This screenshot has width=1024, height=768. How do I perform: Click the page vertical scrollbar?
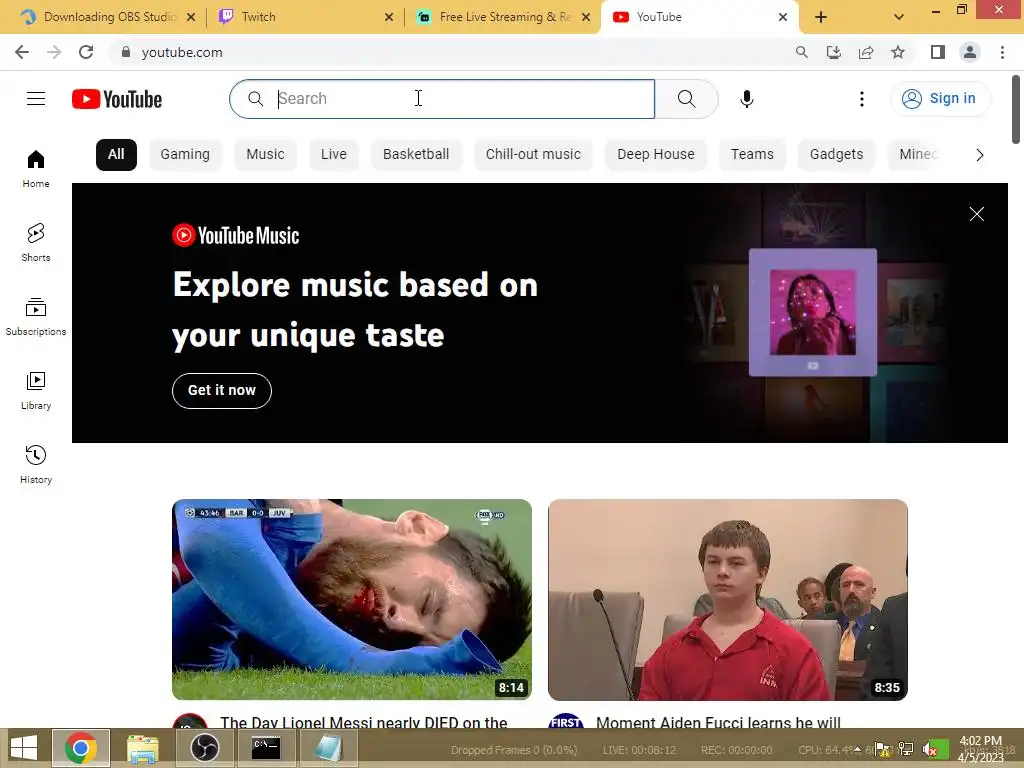(1016, 110)
